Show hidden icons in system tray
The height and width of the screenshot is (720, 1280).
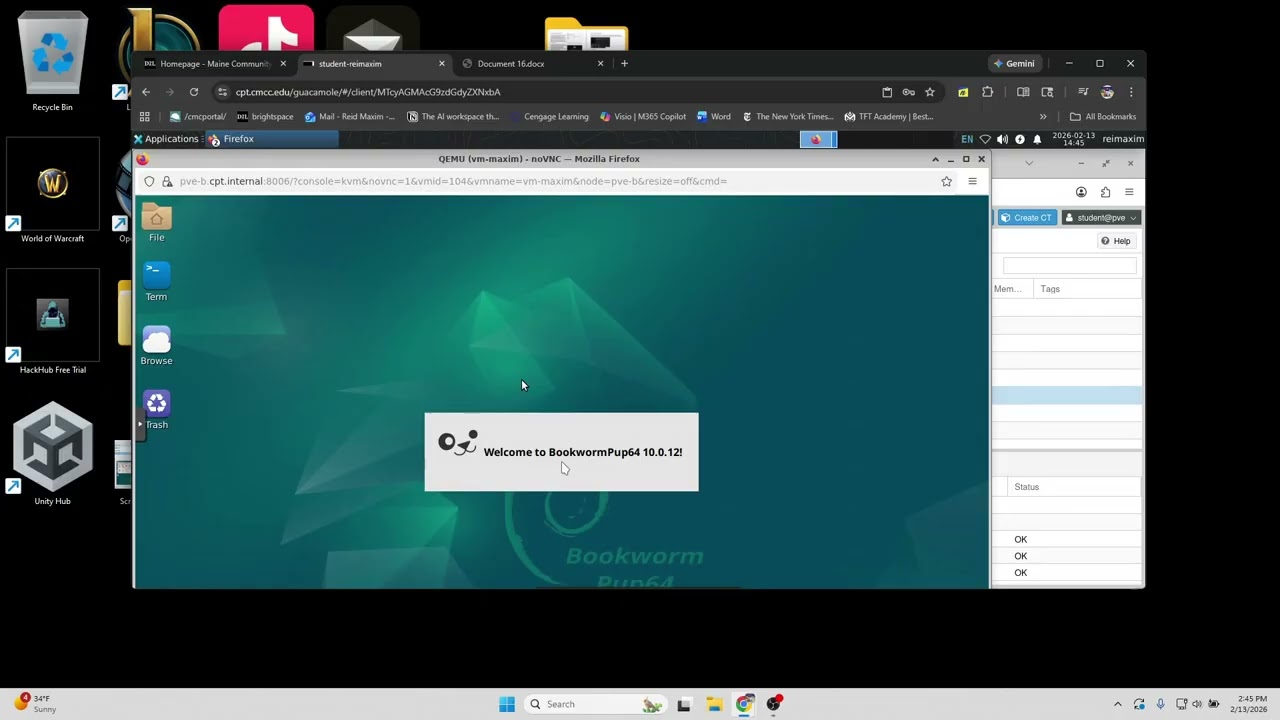pos(1117,704)
